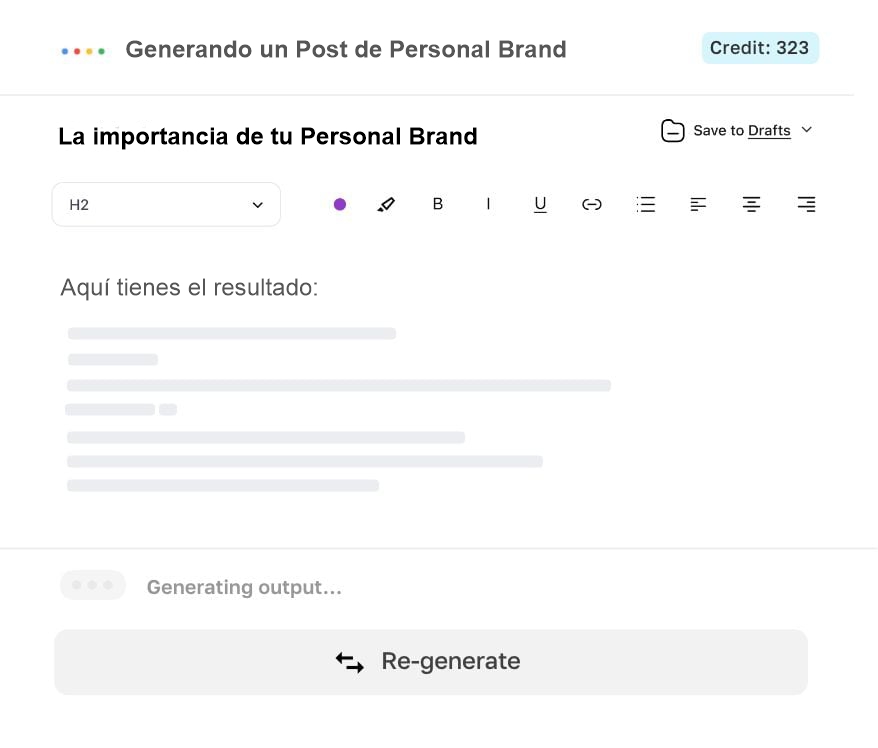Apply italic formatting
The height and width of the screenshot is (748, 878).
pyautogui.click(x=489, y=204)
